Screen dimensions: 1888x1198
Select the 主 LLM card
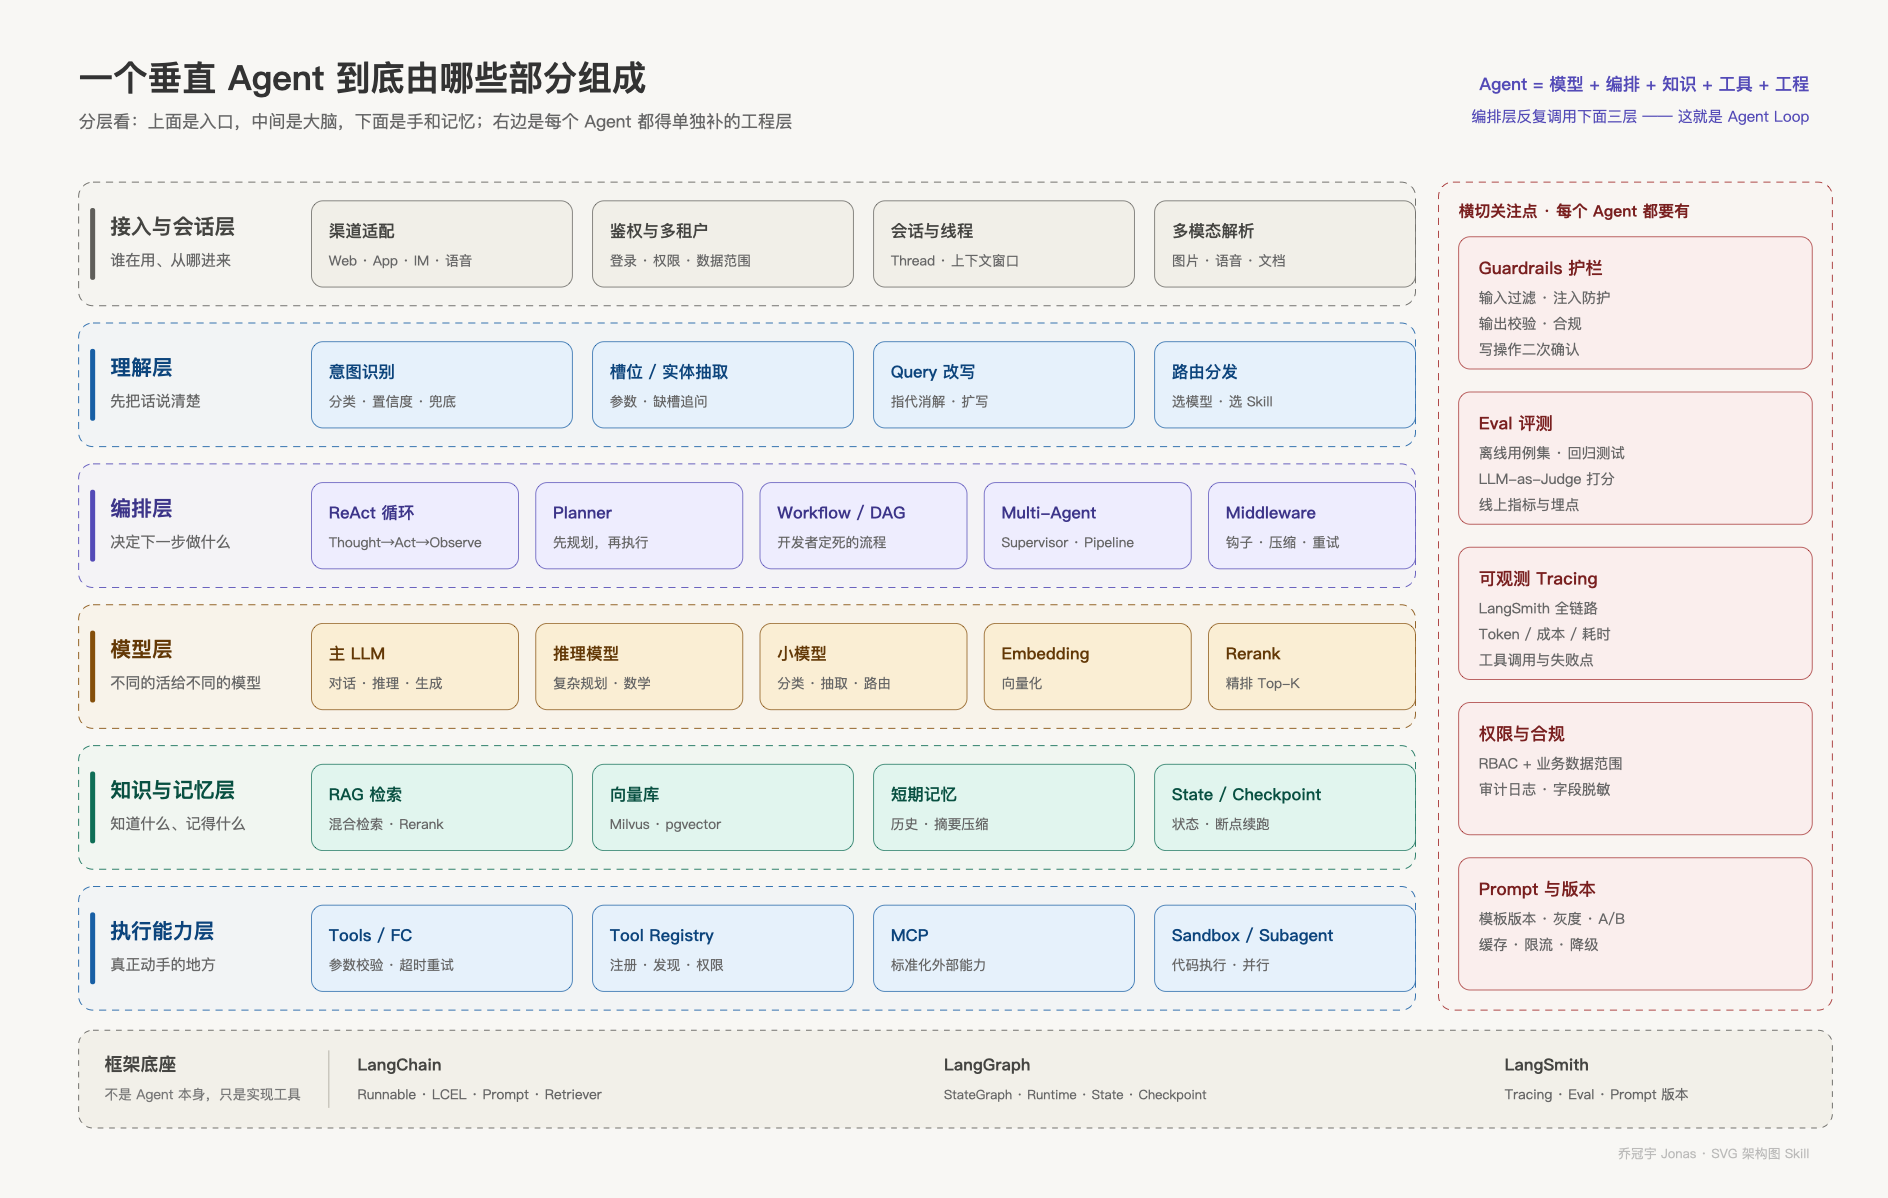click(415, 667)
